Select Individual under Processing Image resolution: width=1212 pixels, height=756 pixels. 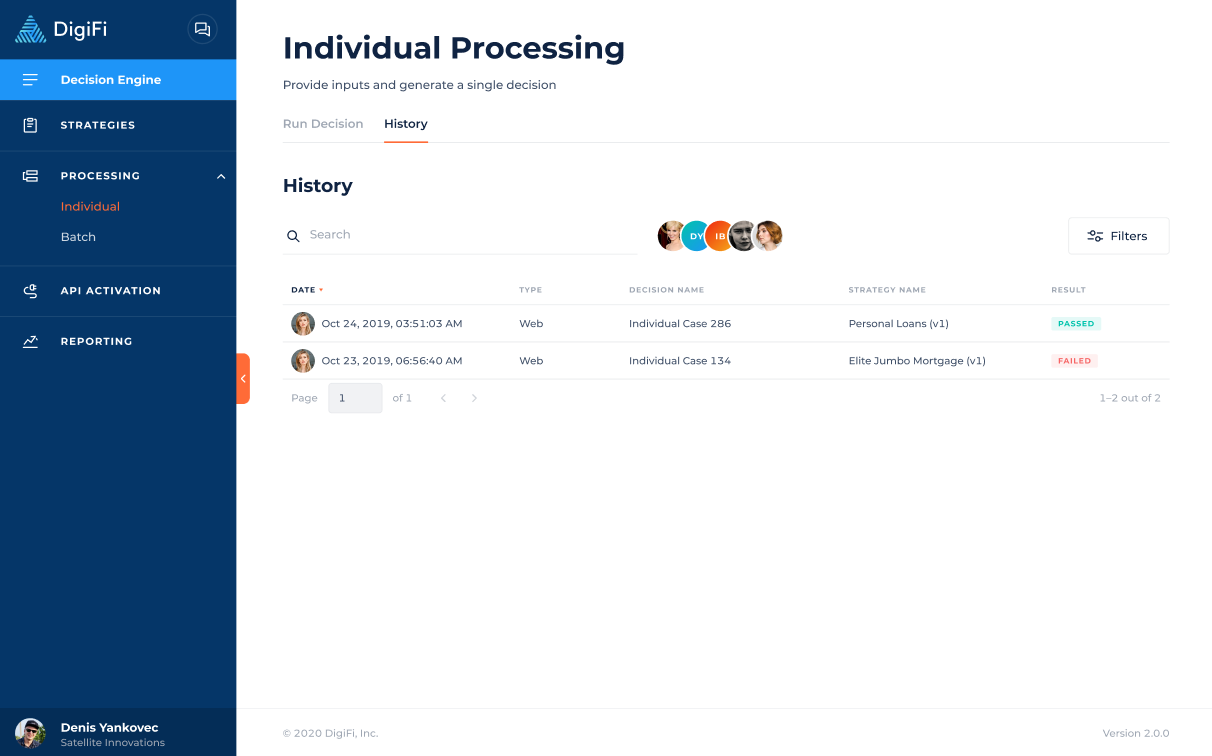pos(90,206)
